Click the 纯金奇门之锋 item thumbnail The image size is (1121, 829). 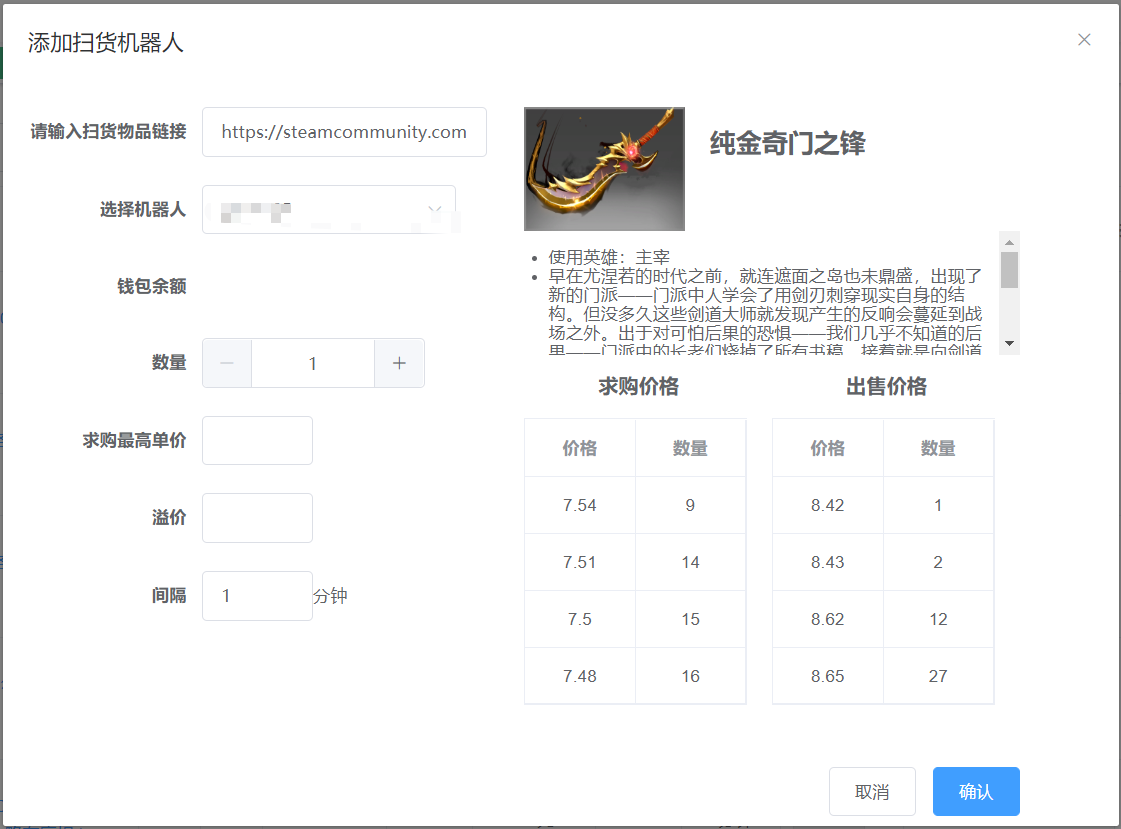pos(604,169)
